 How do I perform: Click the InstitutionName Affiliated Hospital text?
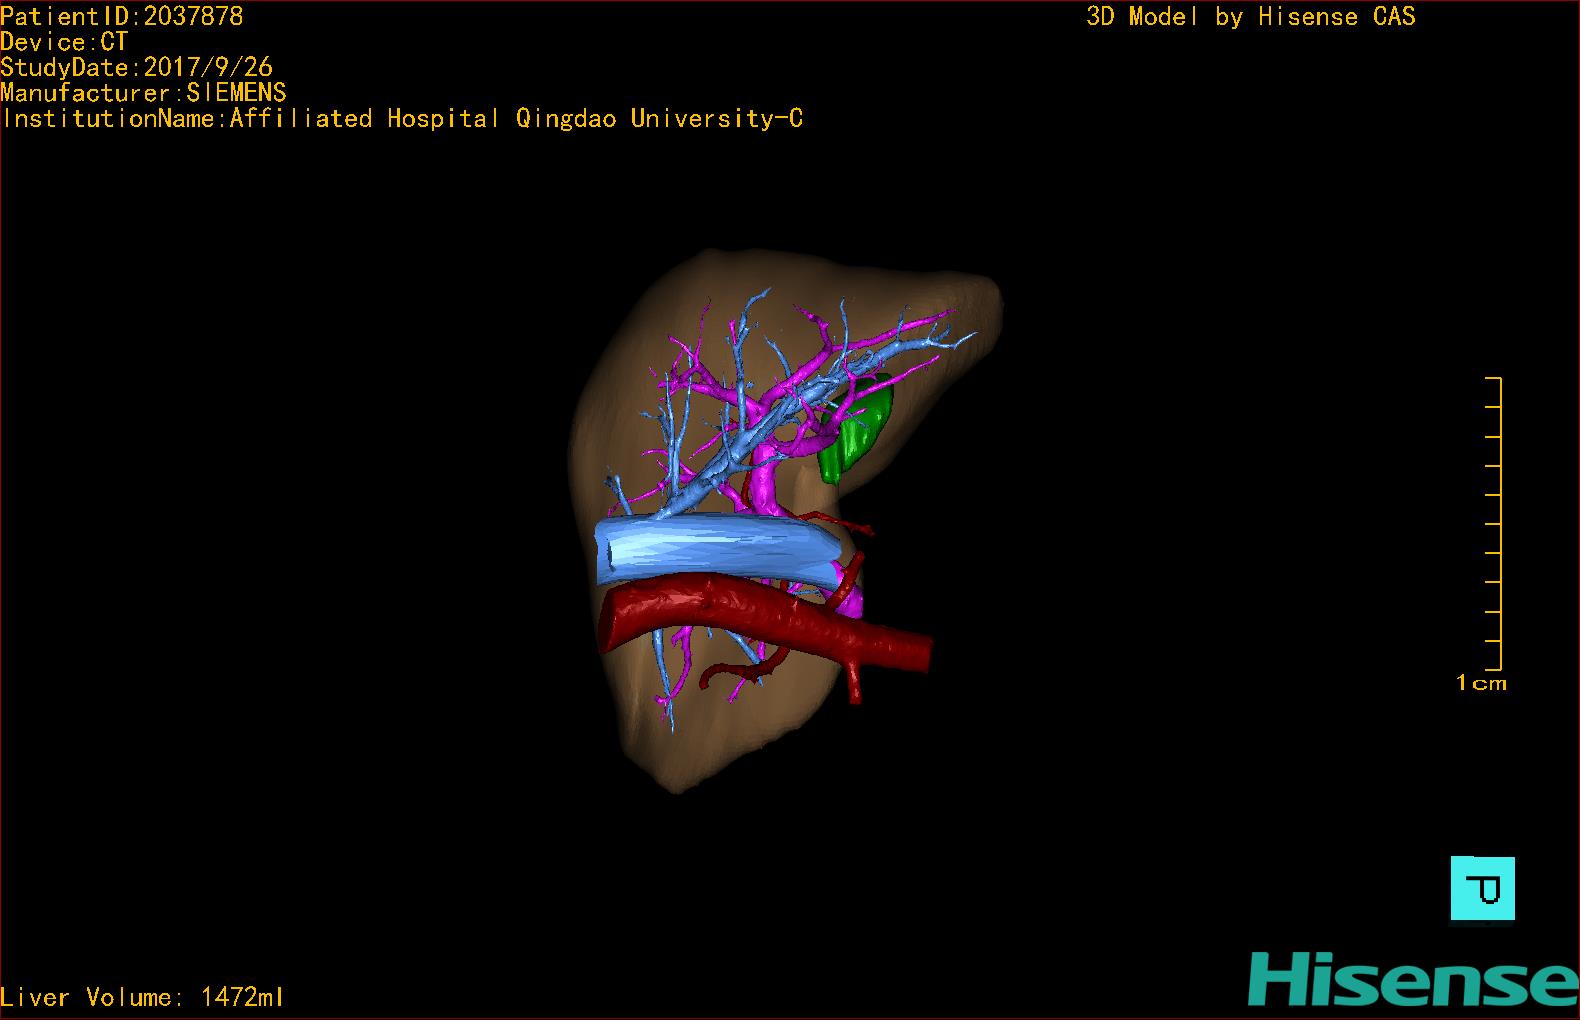click(x=402, y=119)
